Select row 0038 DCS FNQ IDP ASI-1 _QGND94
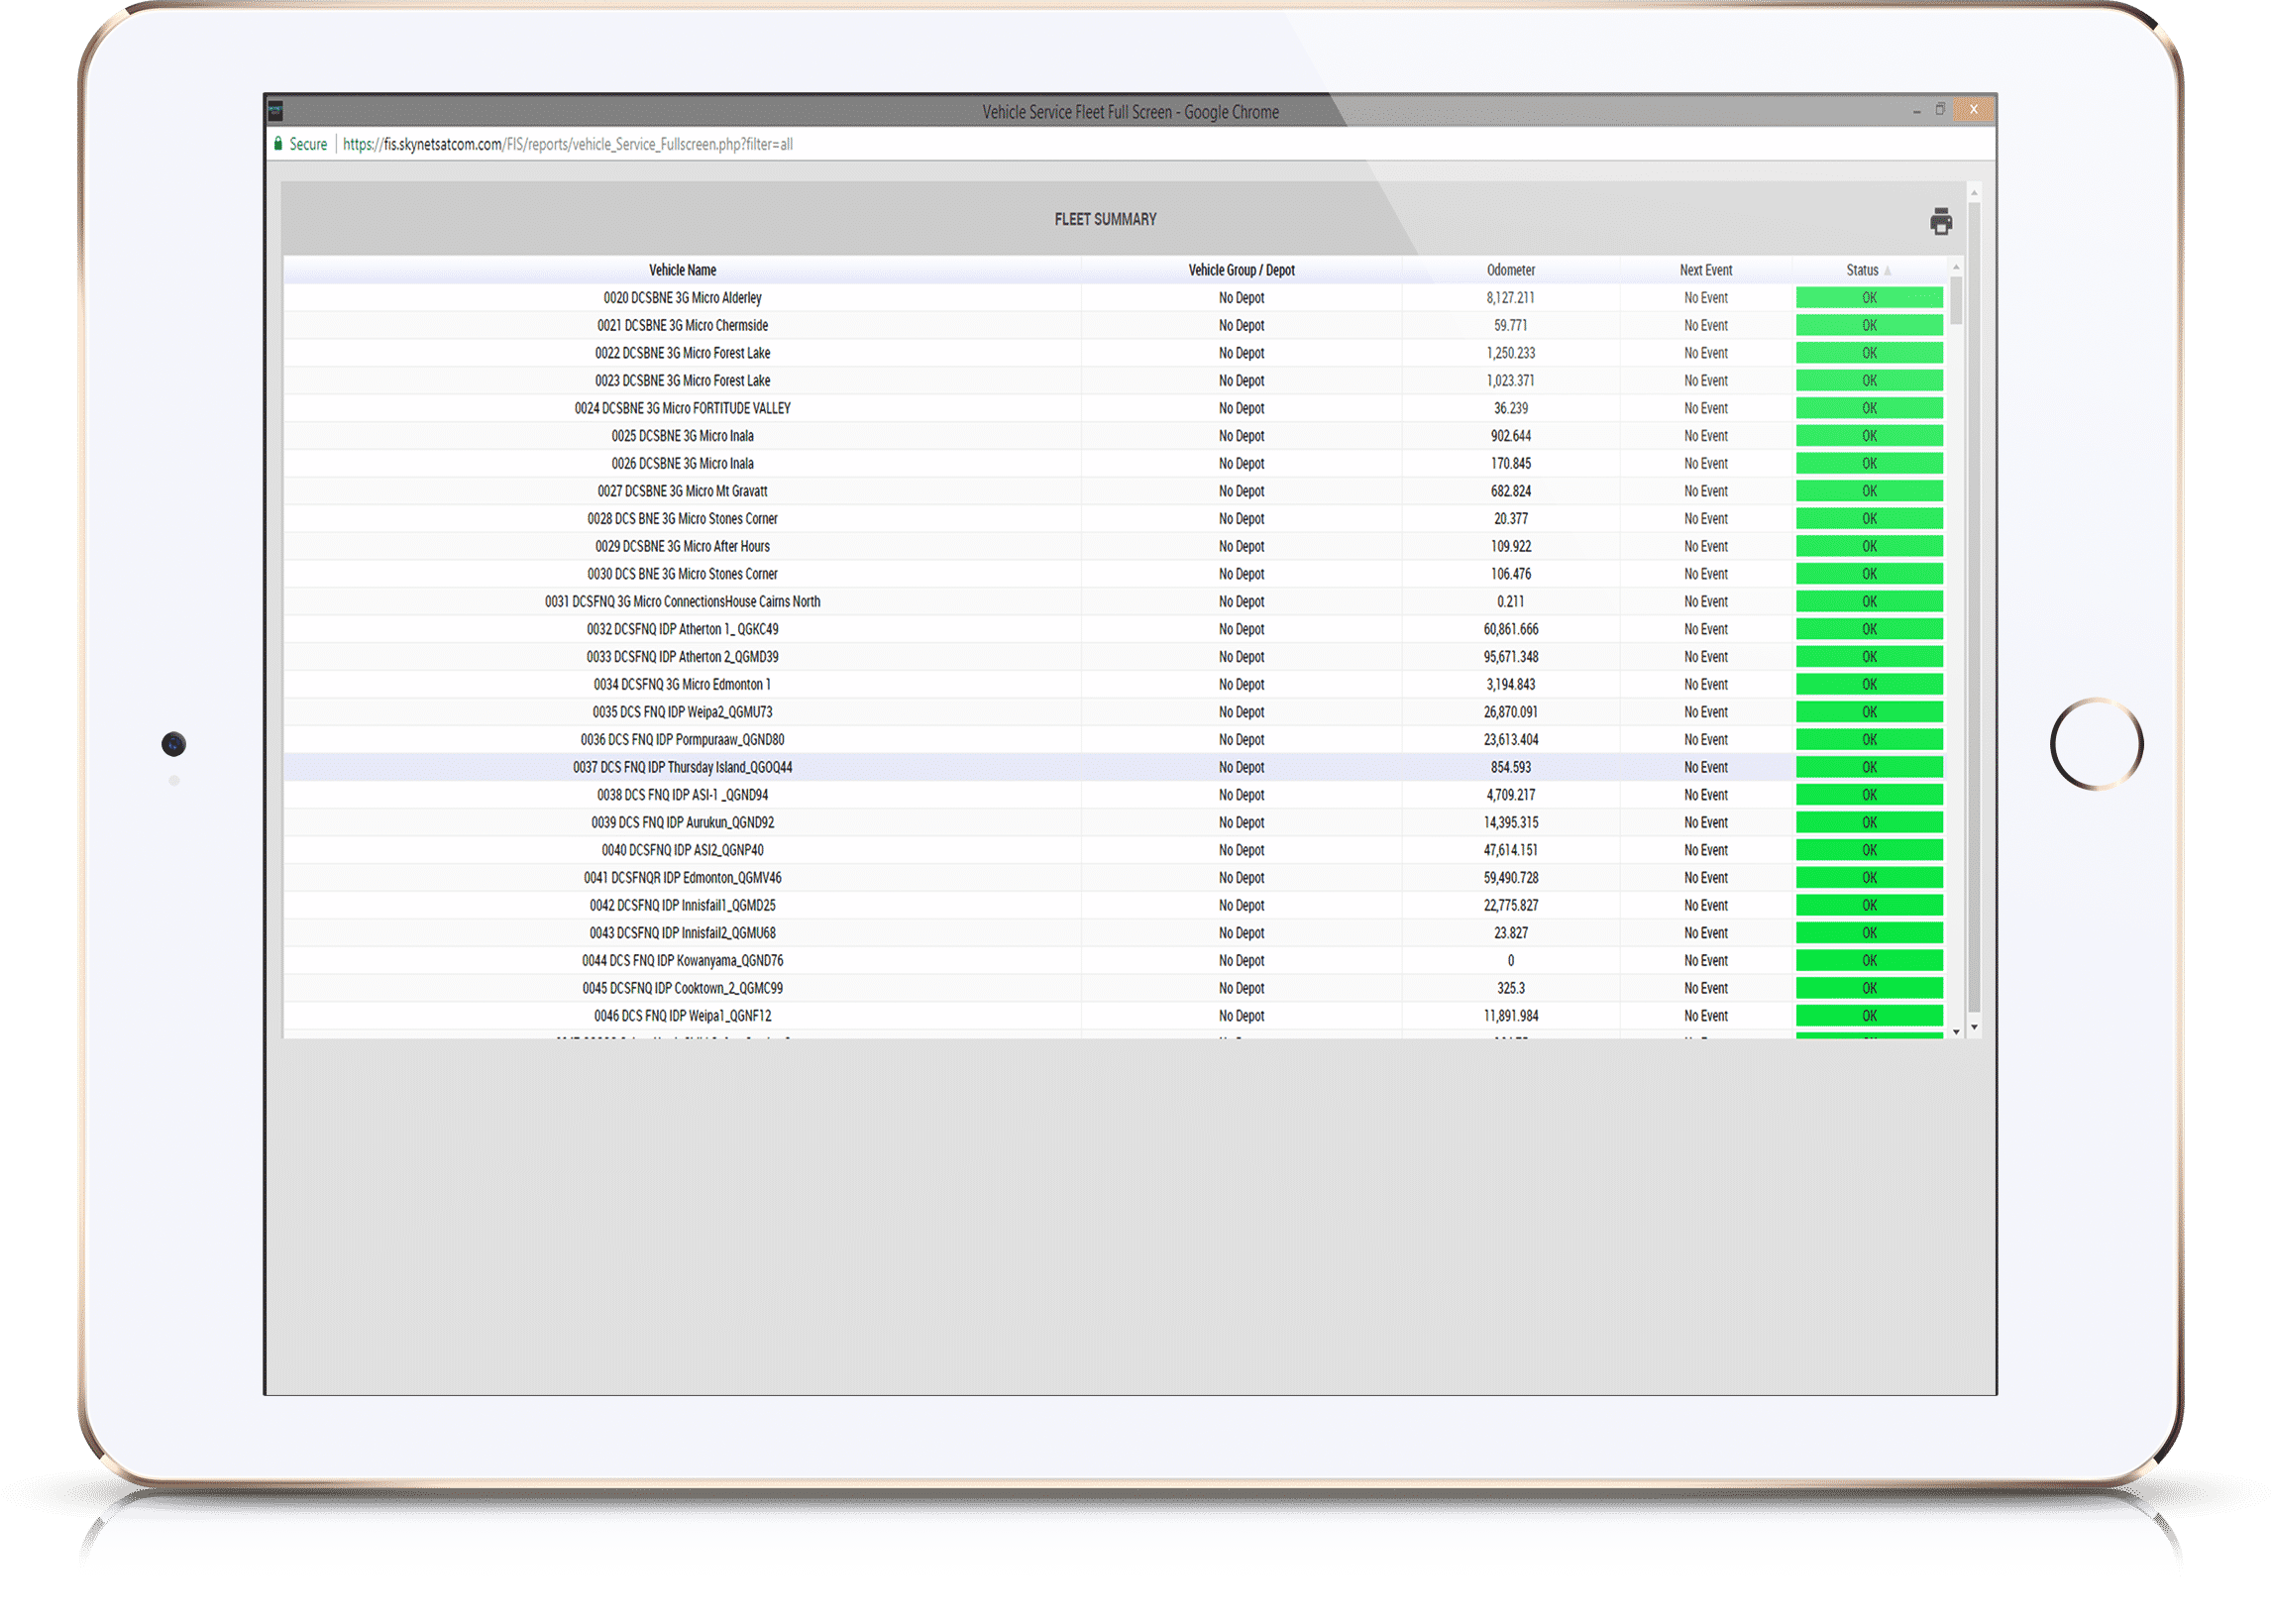 [1114, 795]
